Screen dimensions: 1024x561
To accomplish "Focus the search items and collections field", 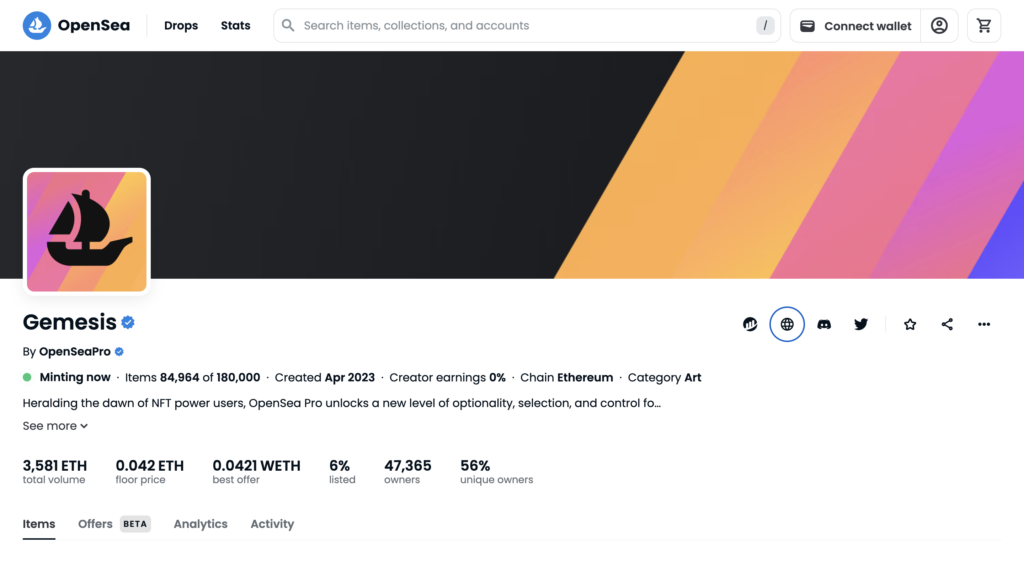I will point(527,25).
